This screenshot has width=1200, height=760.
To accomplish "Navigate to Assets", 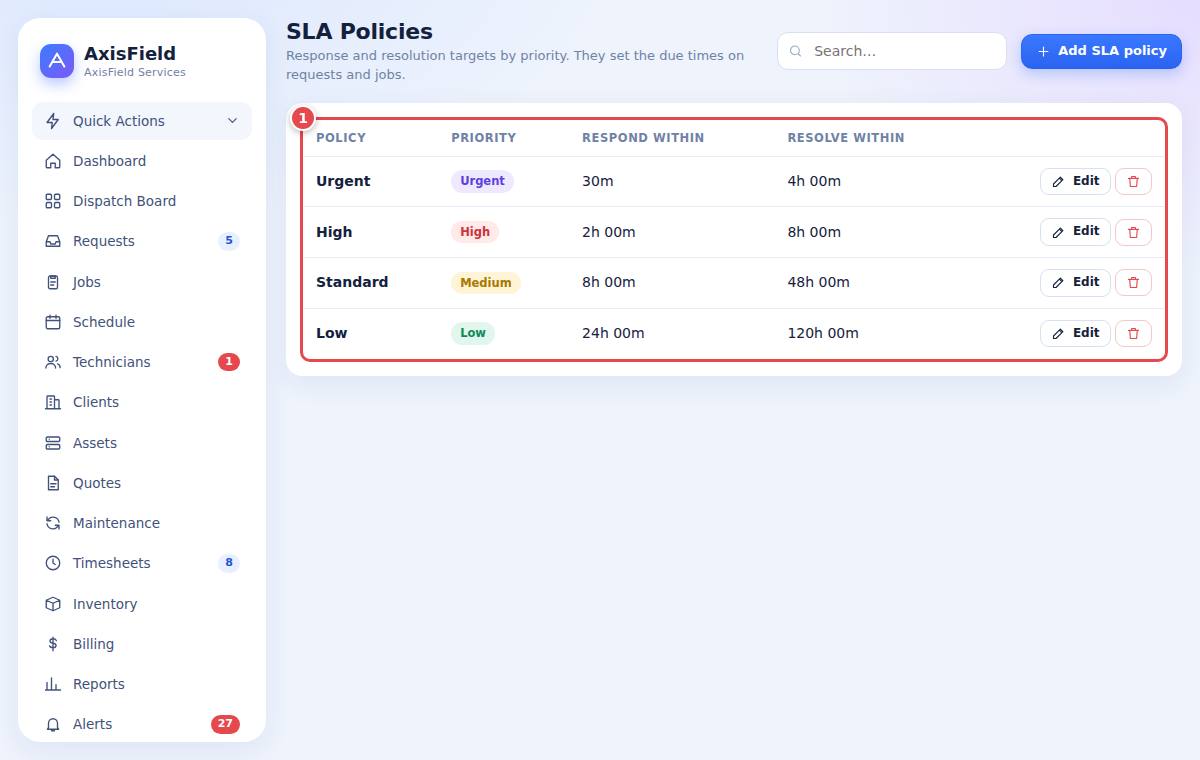I will point(142,443).
